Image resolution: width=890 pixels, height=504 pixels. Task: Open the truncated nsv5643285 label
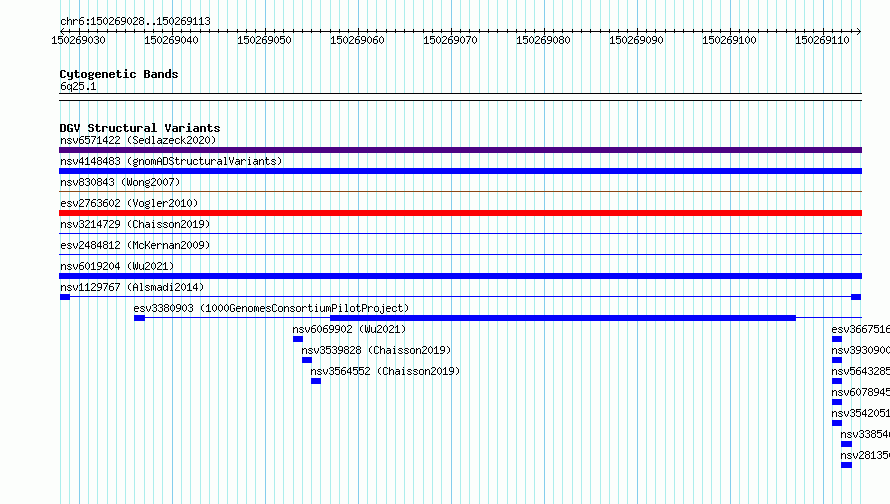pos(860,371)
